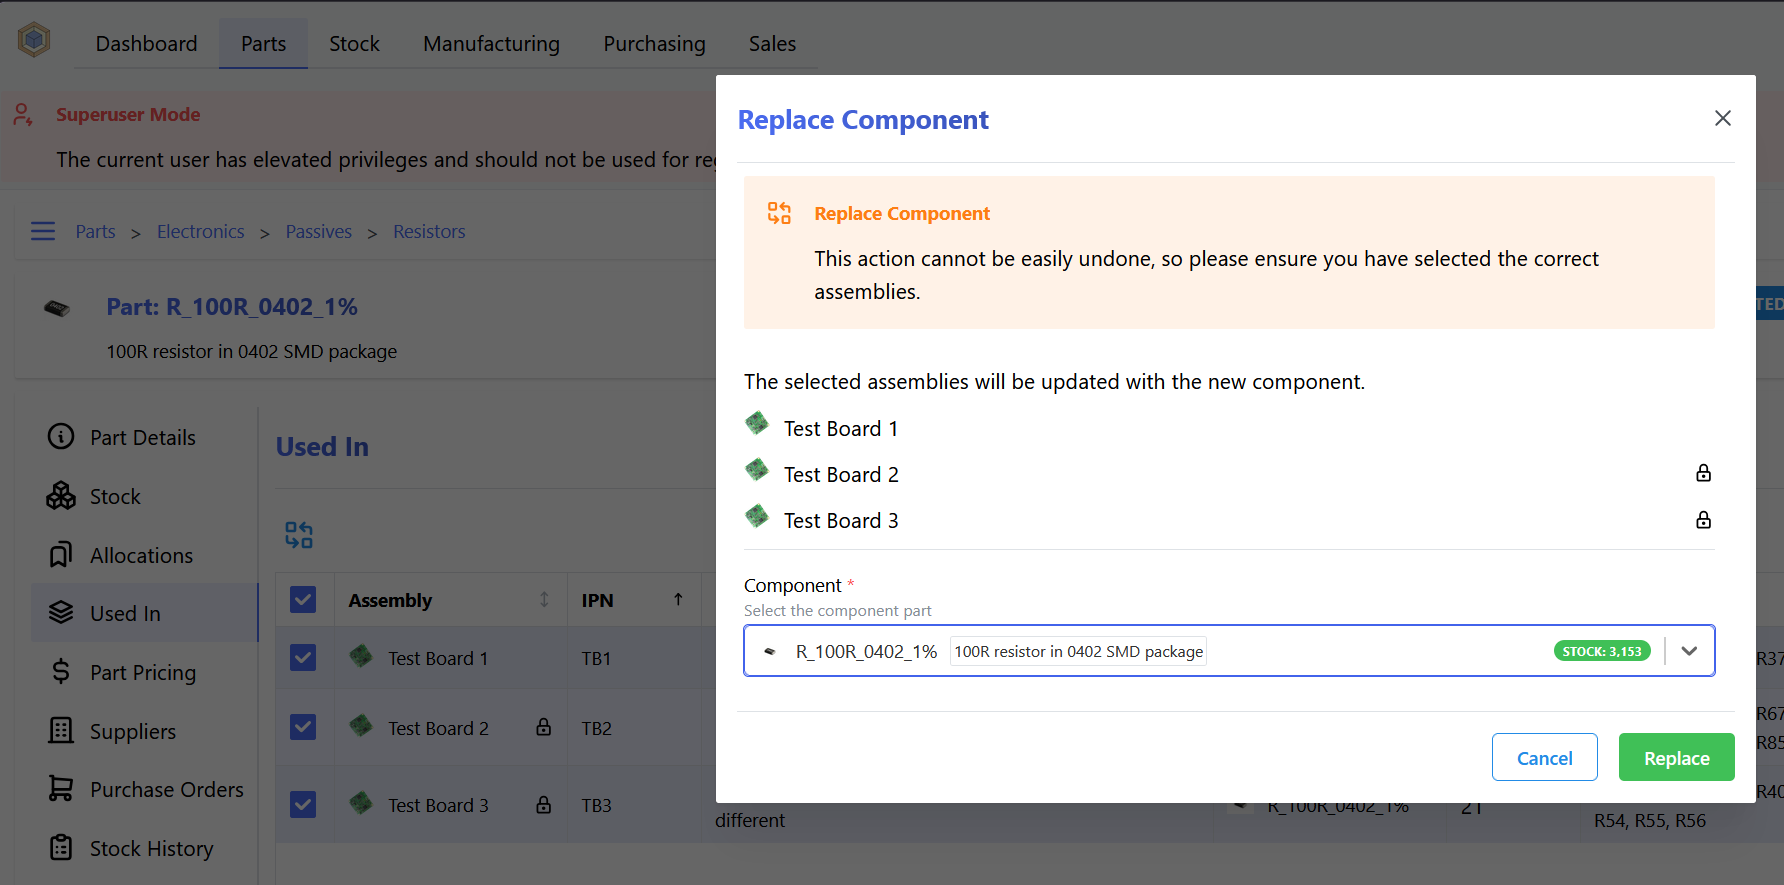Click the Part Pricing dollar icon
Image resolution: width=1784 pixels, height=885 pixels.
tap(61, 671)
